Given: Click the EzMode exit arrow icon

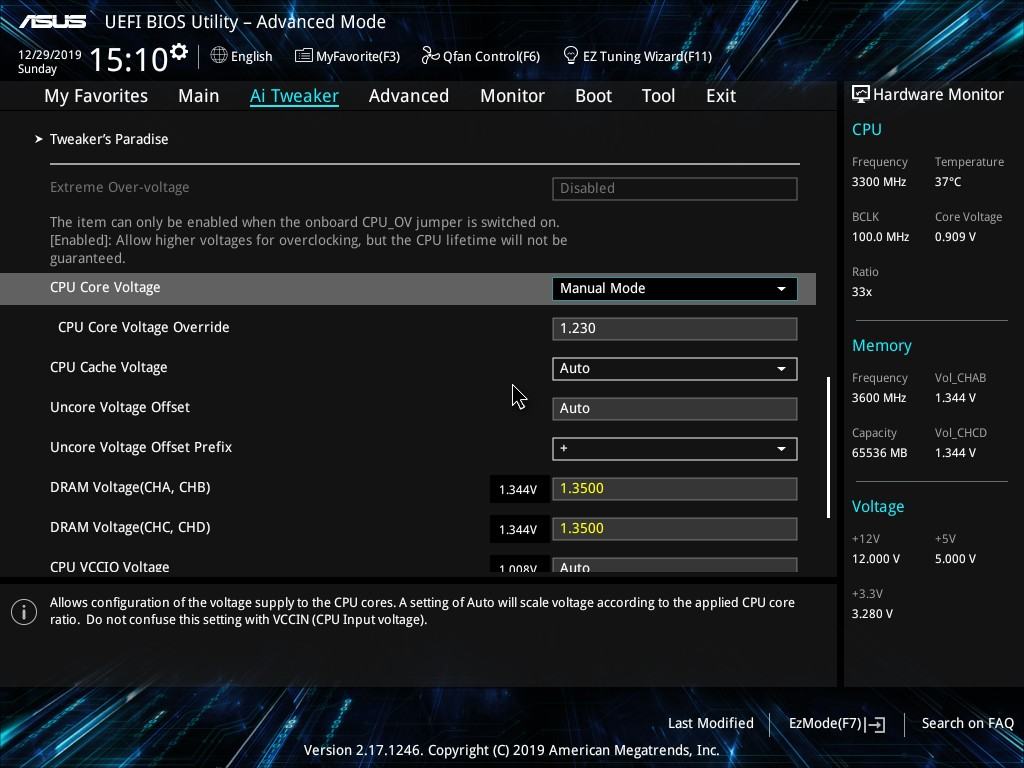Looking at the screenshot, I should pyautogui.click(x=876, y=724).
